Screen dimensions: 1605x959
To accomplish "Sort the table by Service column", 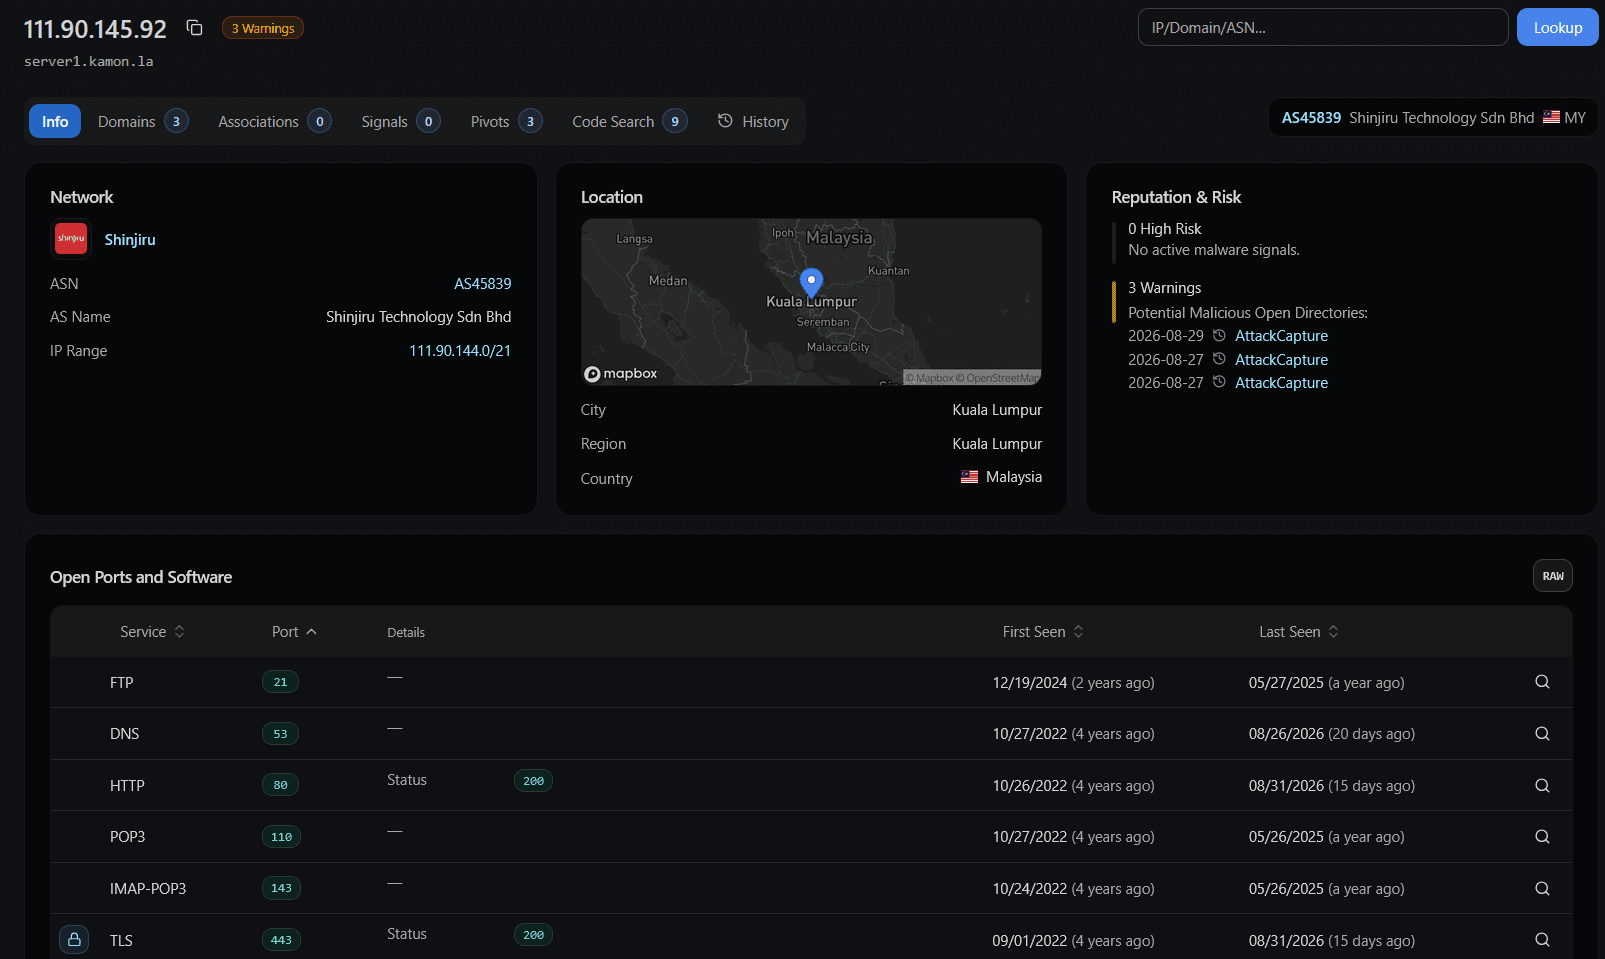I will tap(152, 632).
